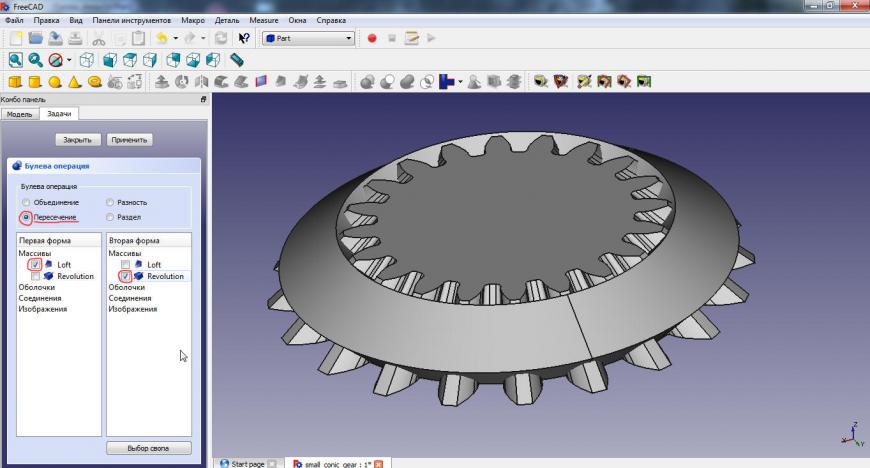Click the open folder icon

(36, 38)
